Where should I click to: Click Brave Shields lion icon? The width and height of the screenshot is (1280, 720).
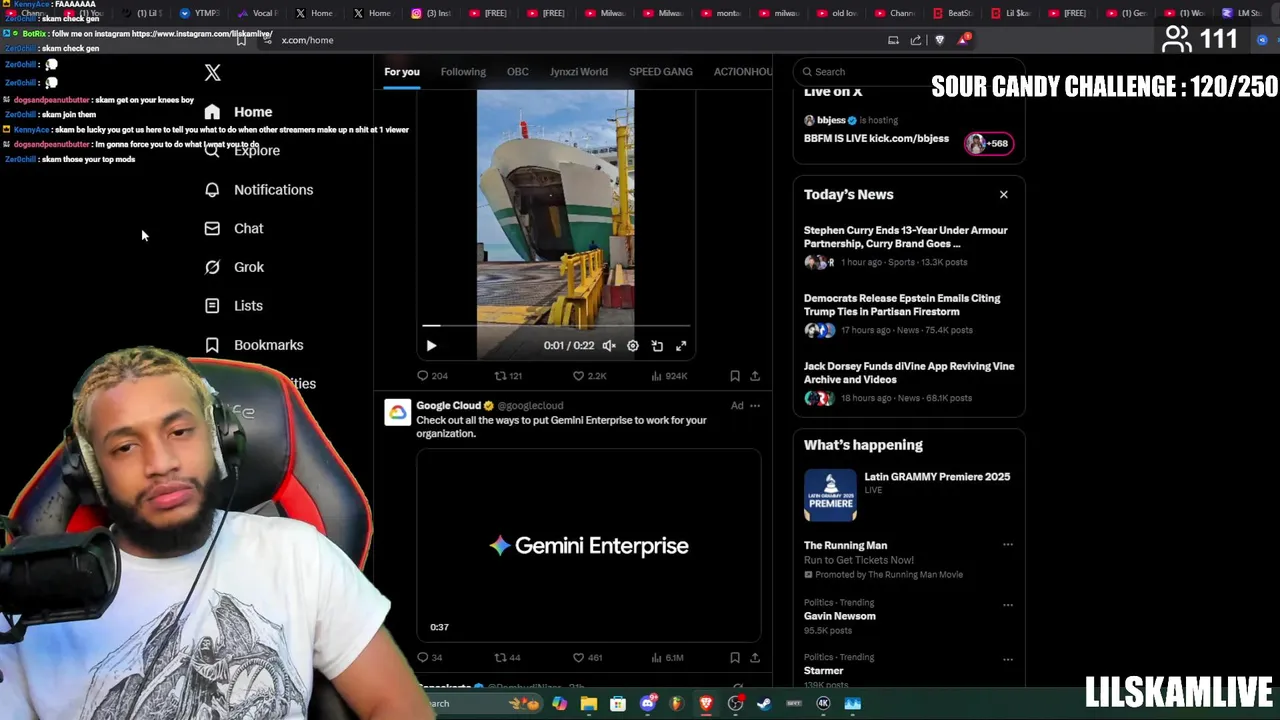tap(939, 40)
